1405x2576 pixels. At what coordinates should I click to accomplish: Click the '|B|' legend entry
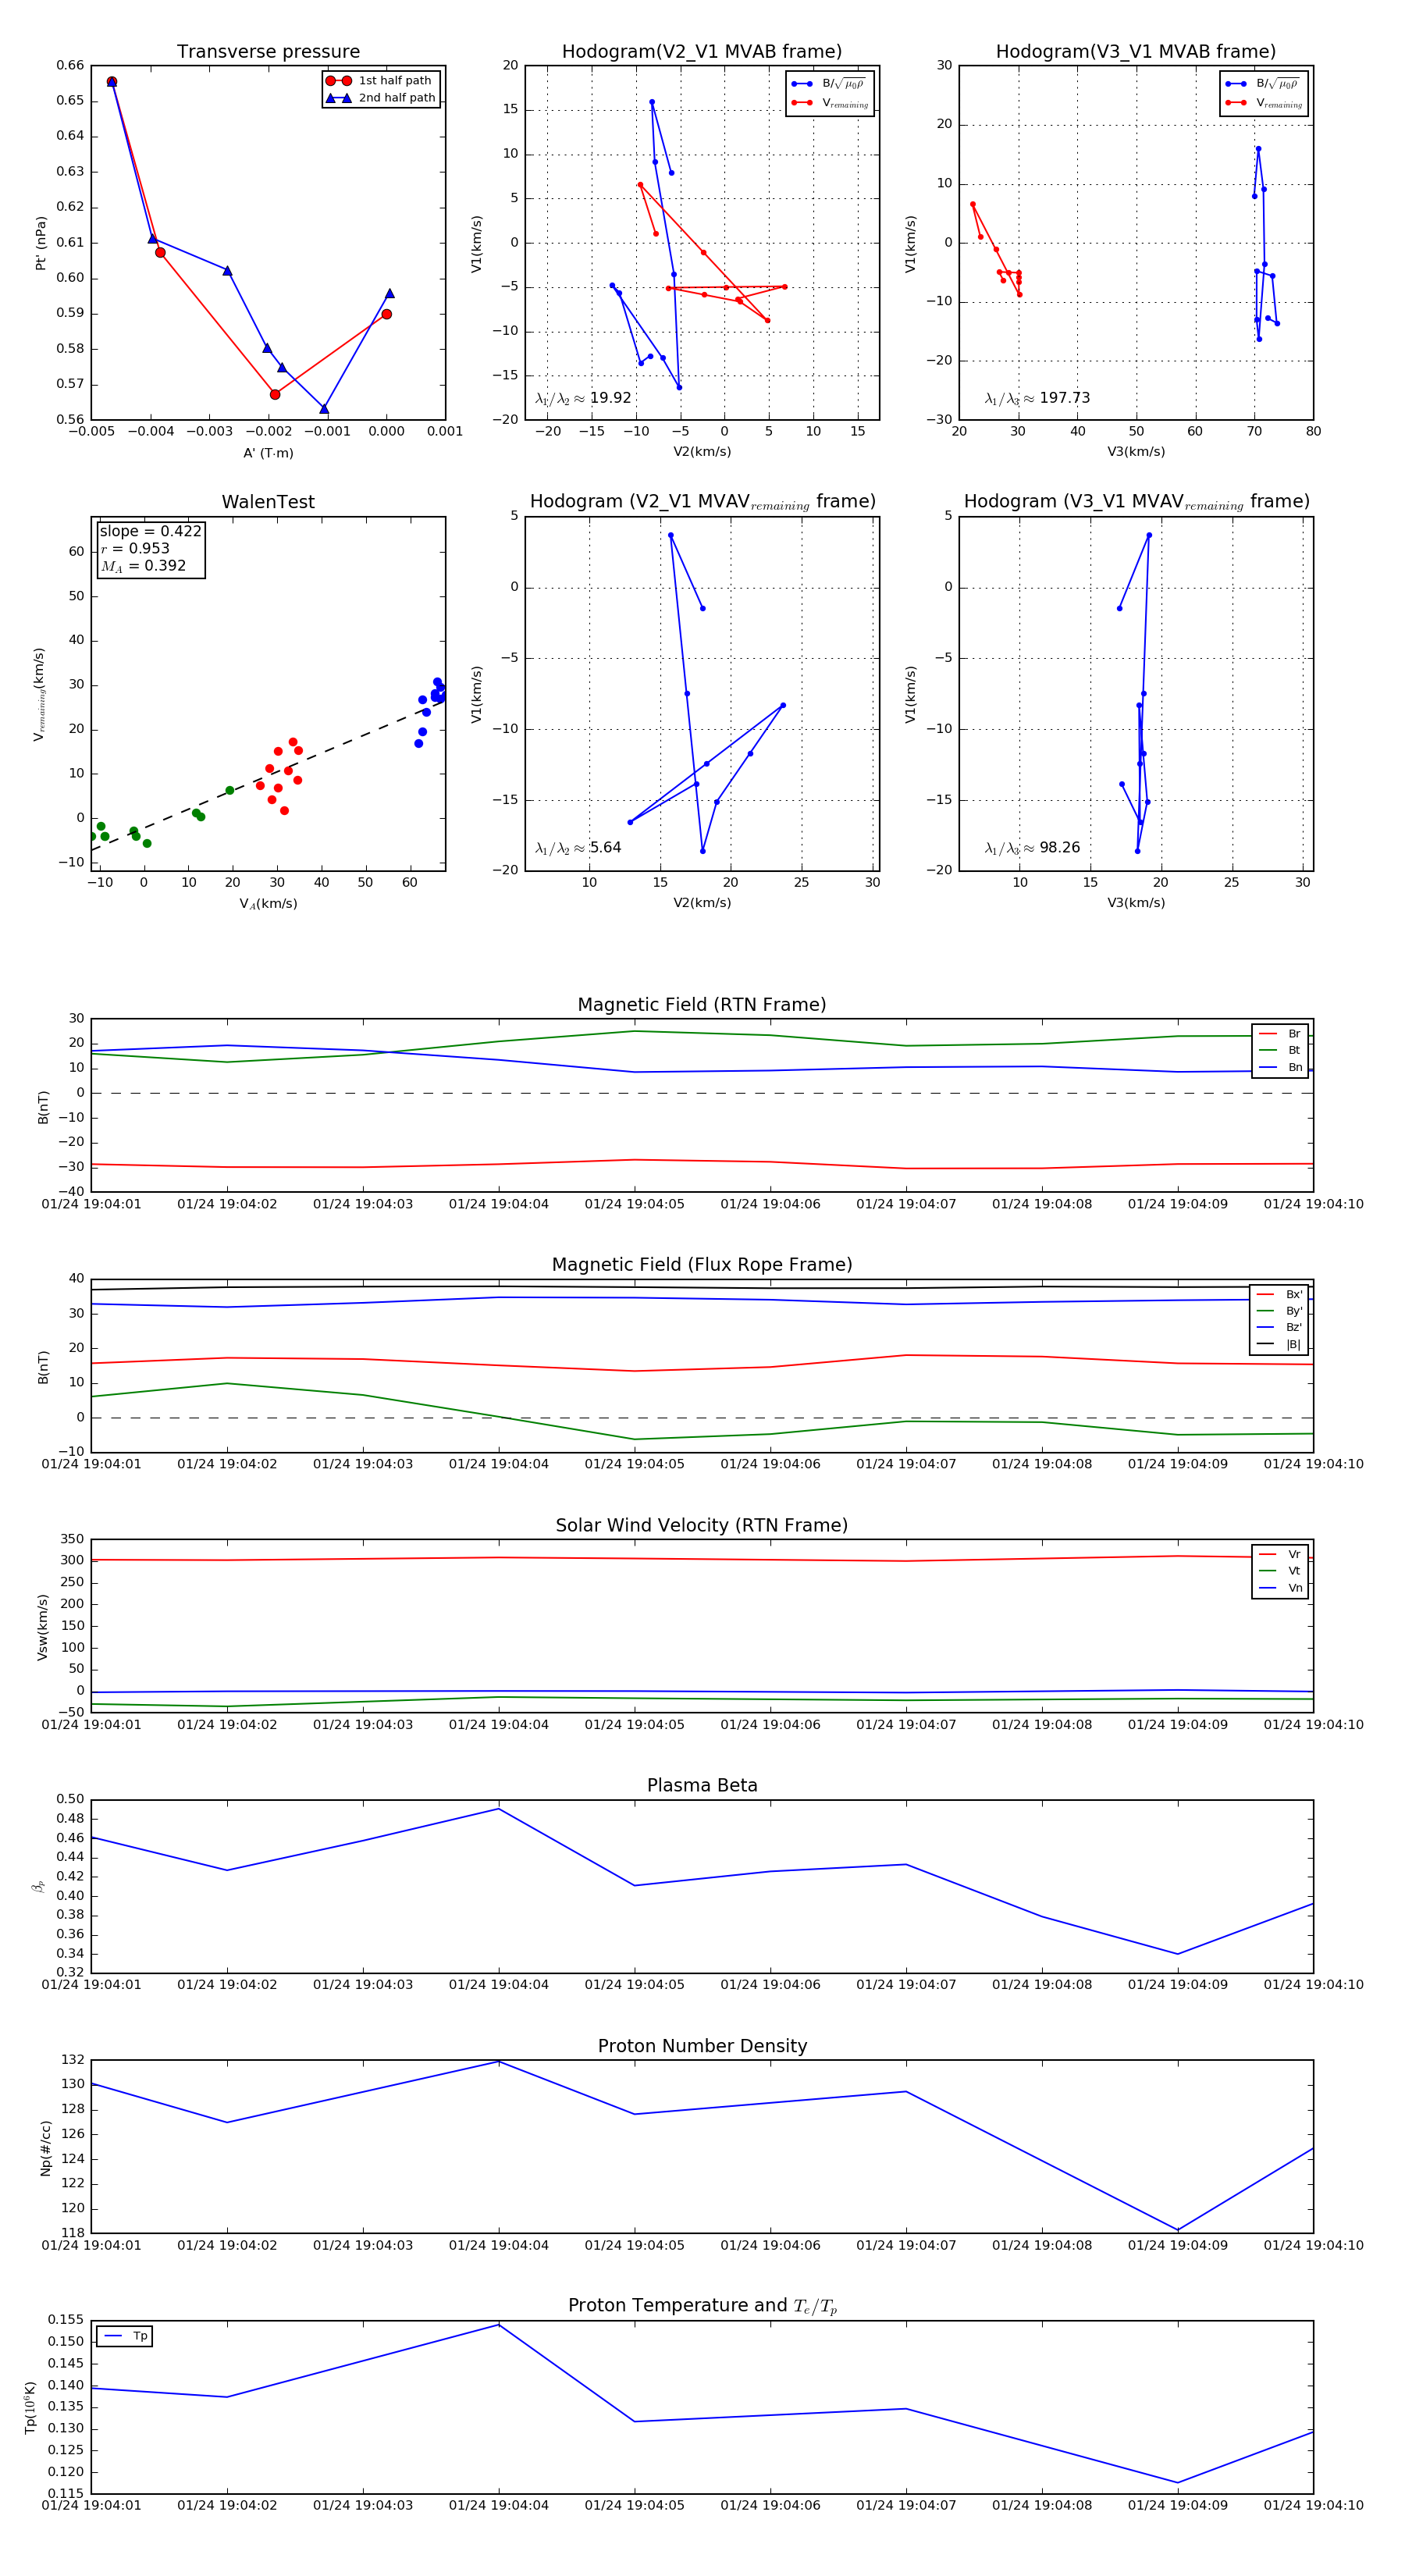click(x=1279, y=1344)
